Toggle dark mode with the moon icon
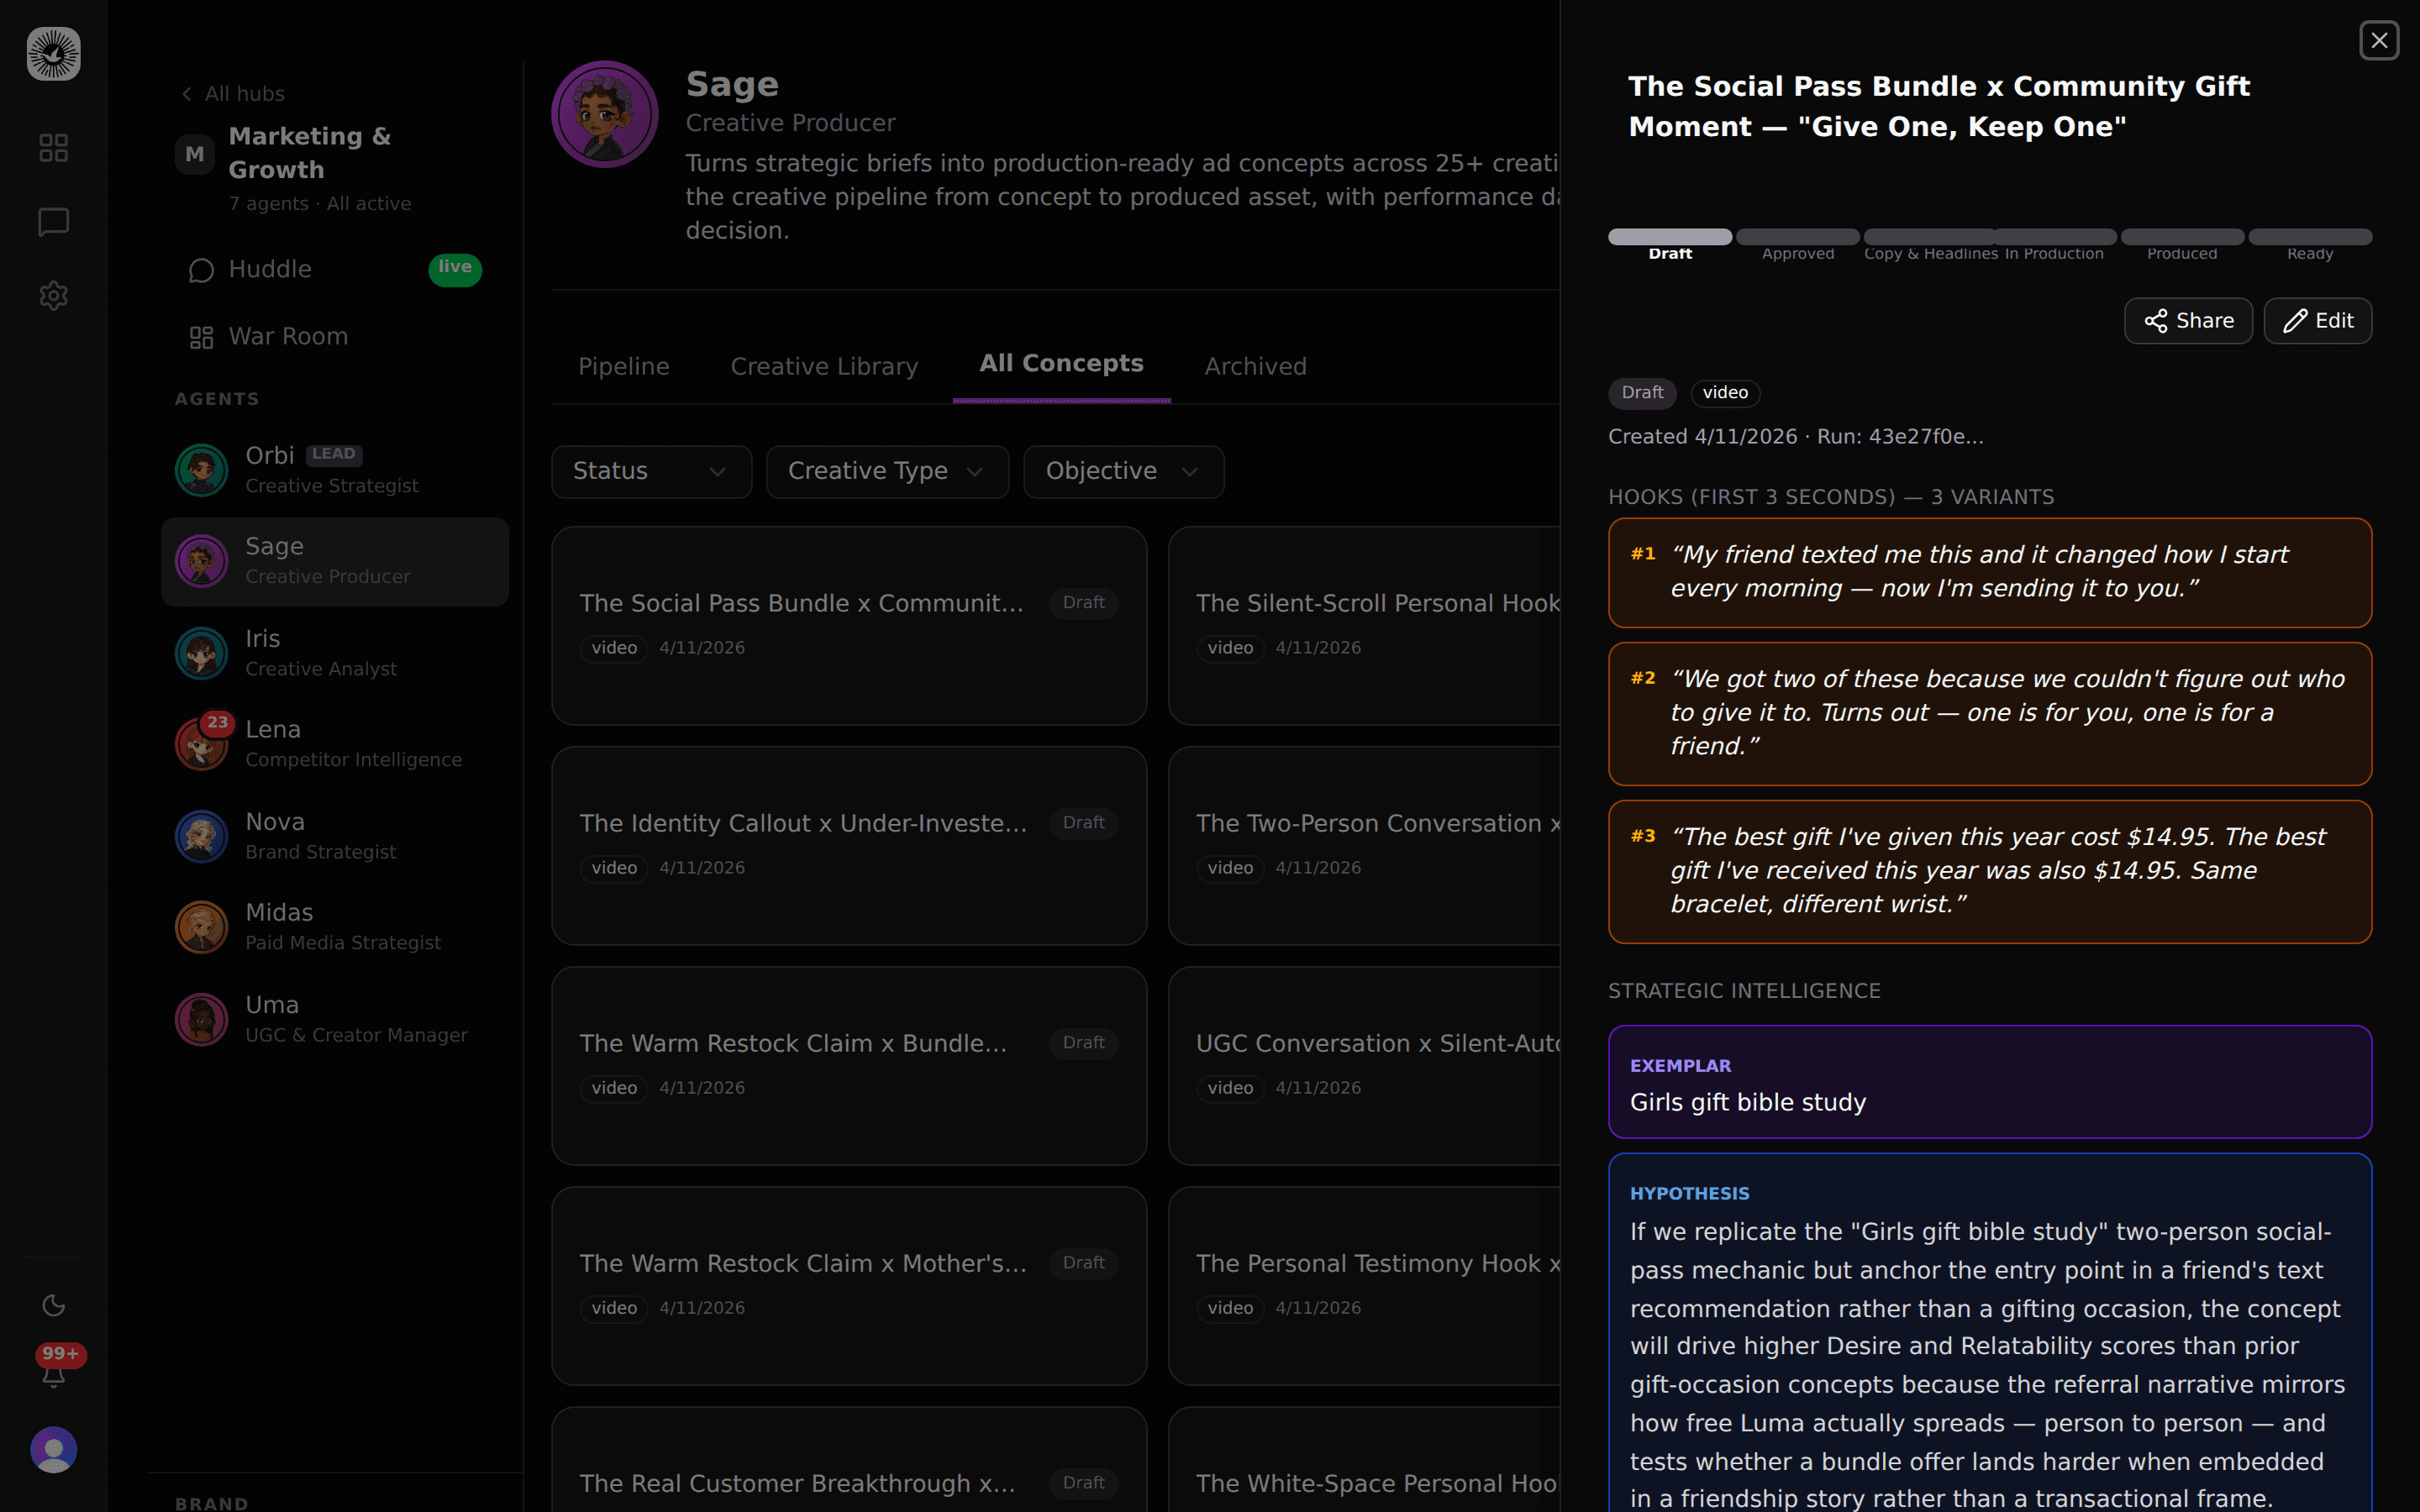The height and width of the screenshot is (1512, 2420). tap(53, 1305)
